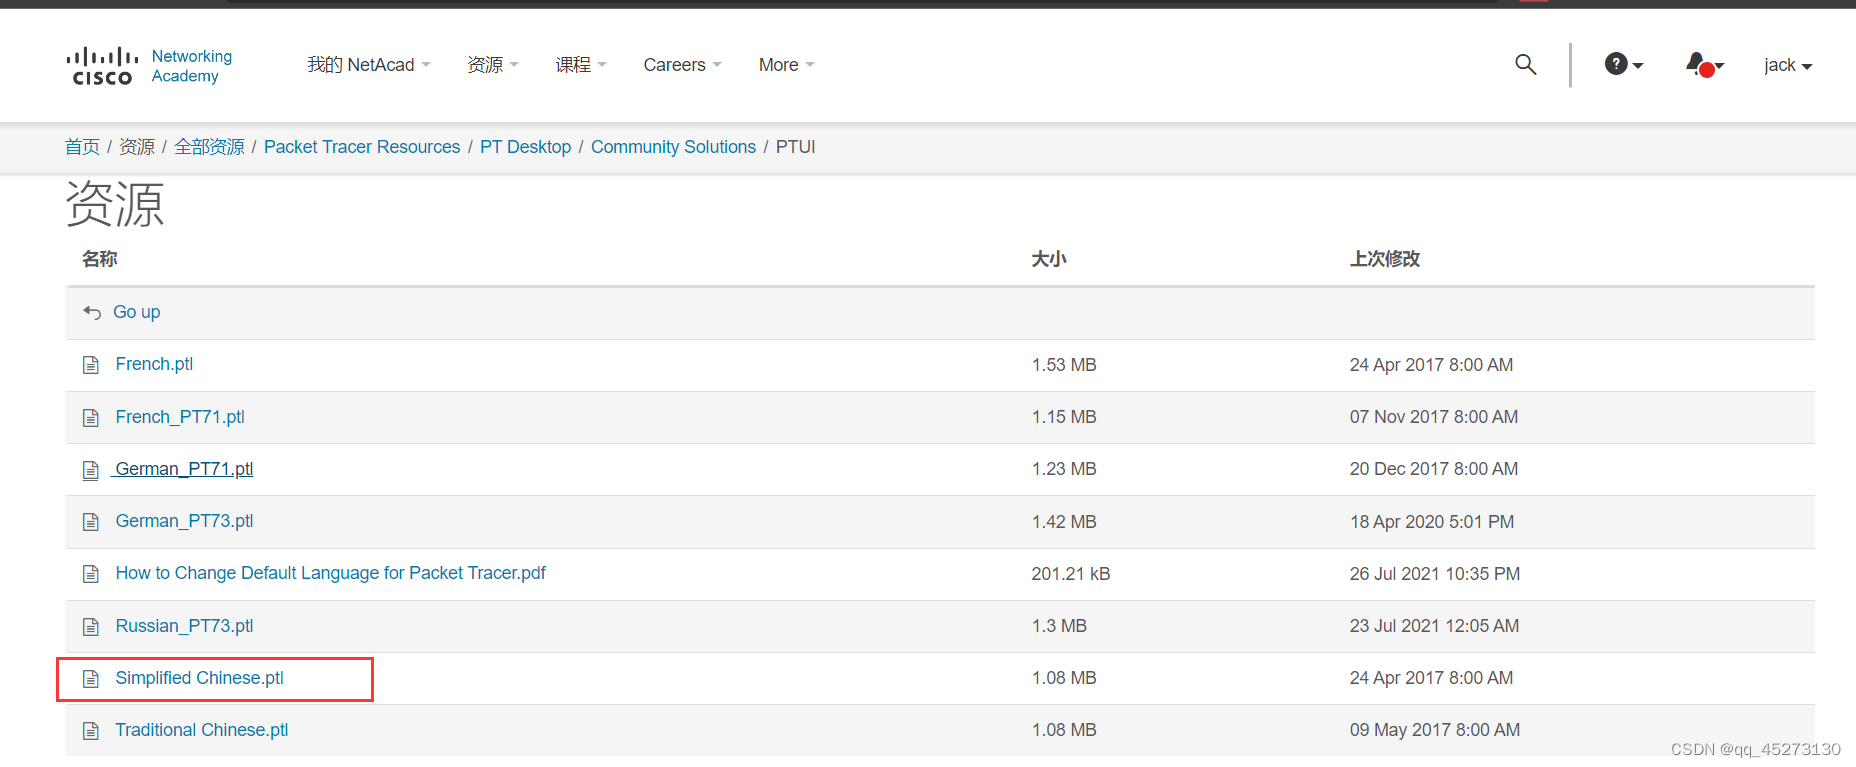The image size is (1856, 767).
Task: Click file icon next to Russian_PT73.ptl
Action: click(91, 627)
